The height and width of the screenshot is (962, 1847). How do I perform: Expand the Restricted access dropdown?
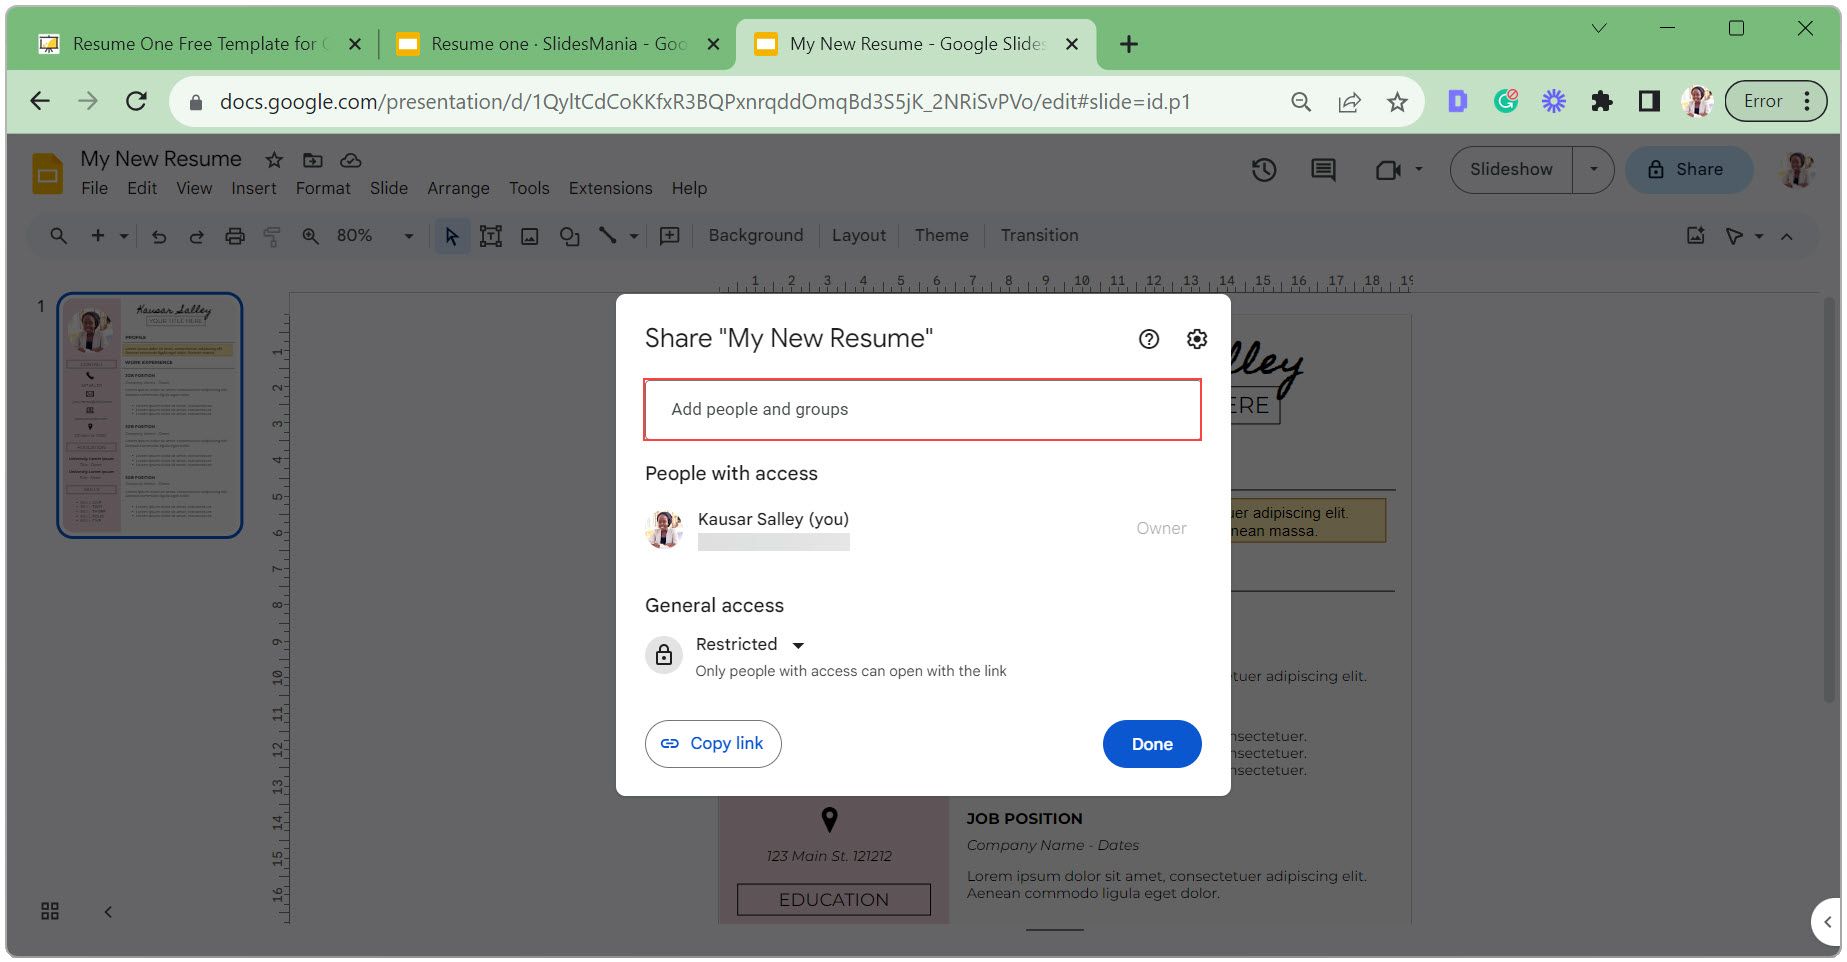[x=798, y=645]
